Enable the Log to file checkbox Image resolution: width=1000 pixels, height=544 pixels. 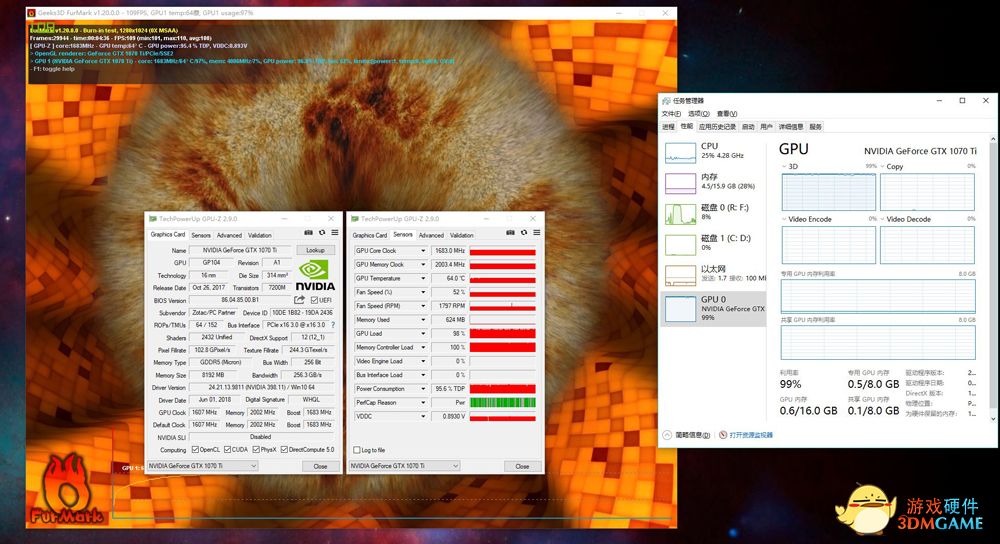point(357,450)
